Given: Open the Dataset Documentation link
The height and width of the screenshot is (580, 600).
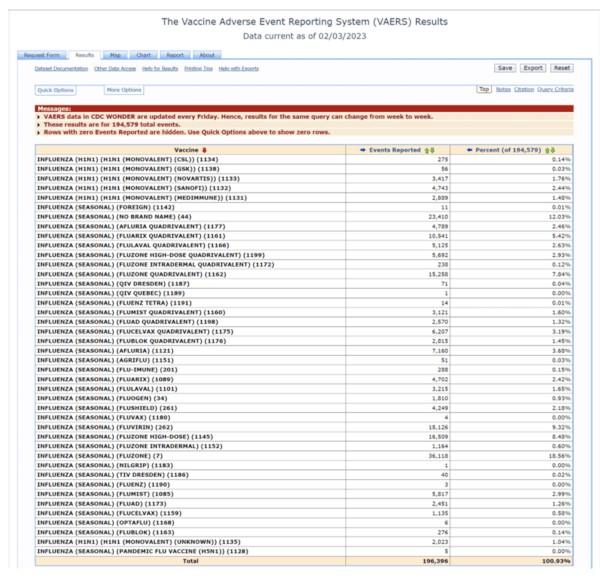Looking at the screenshot, I should click(x=61, y=69).
